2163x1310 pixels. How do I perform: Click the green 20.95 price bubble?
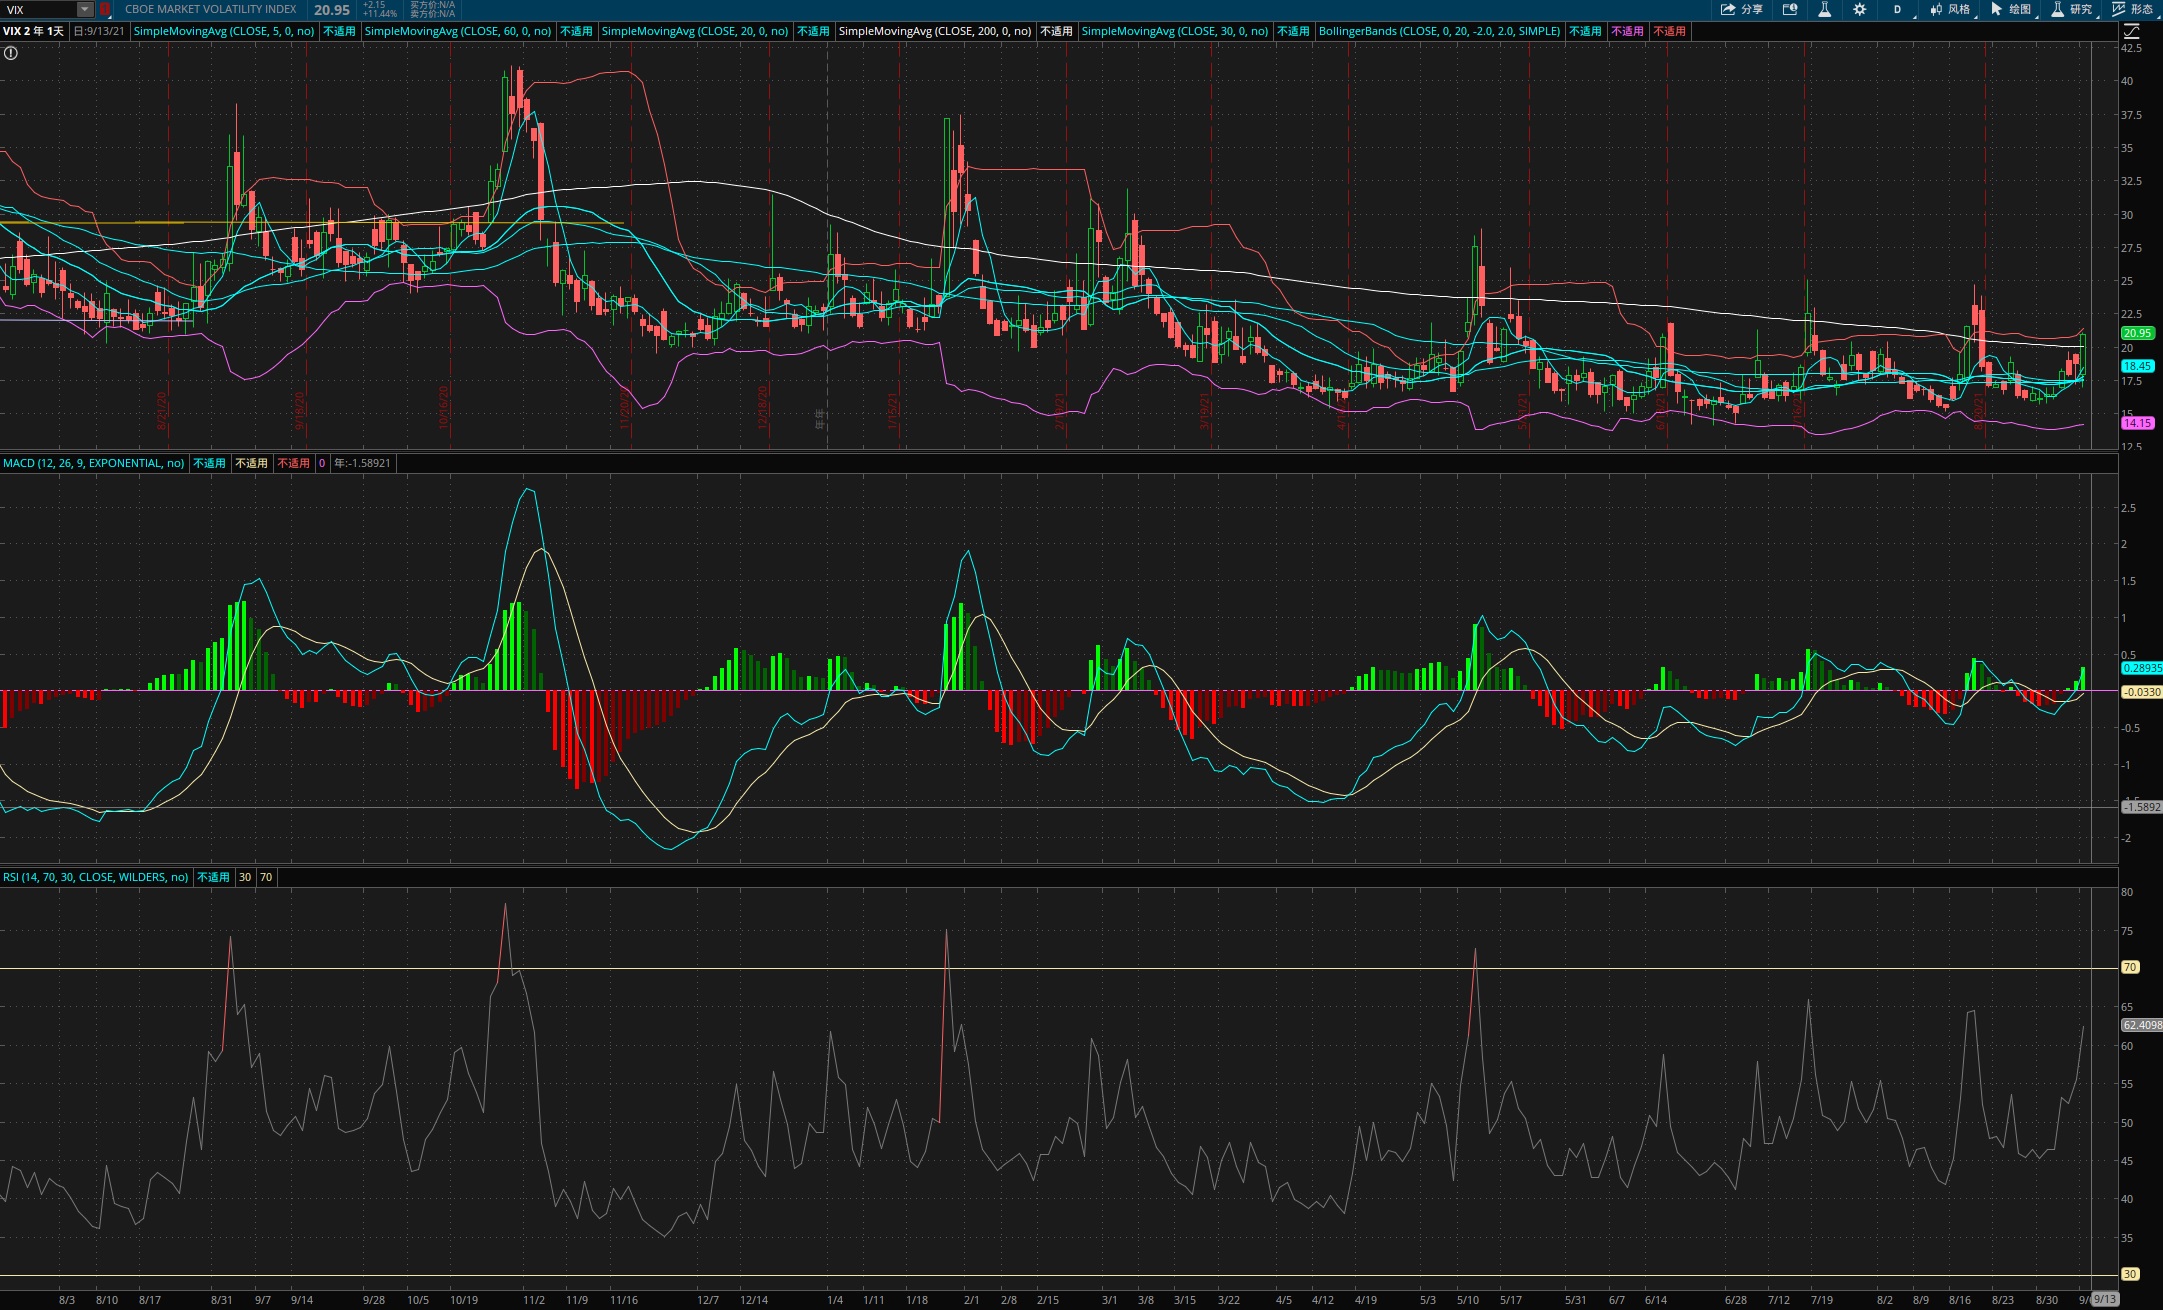tap(2137, 333)
